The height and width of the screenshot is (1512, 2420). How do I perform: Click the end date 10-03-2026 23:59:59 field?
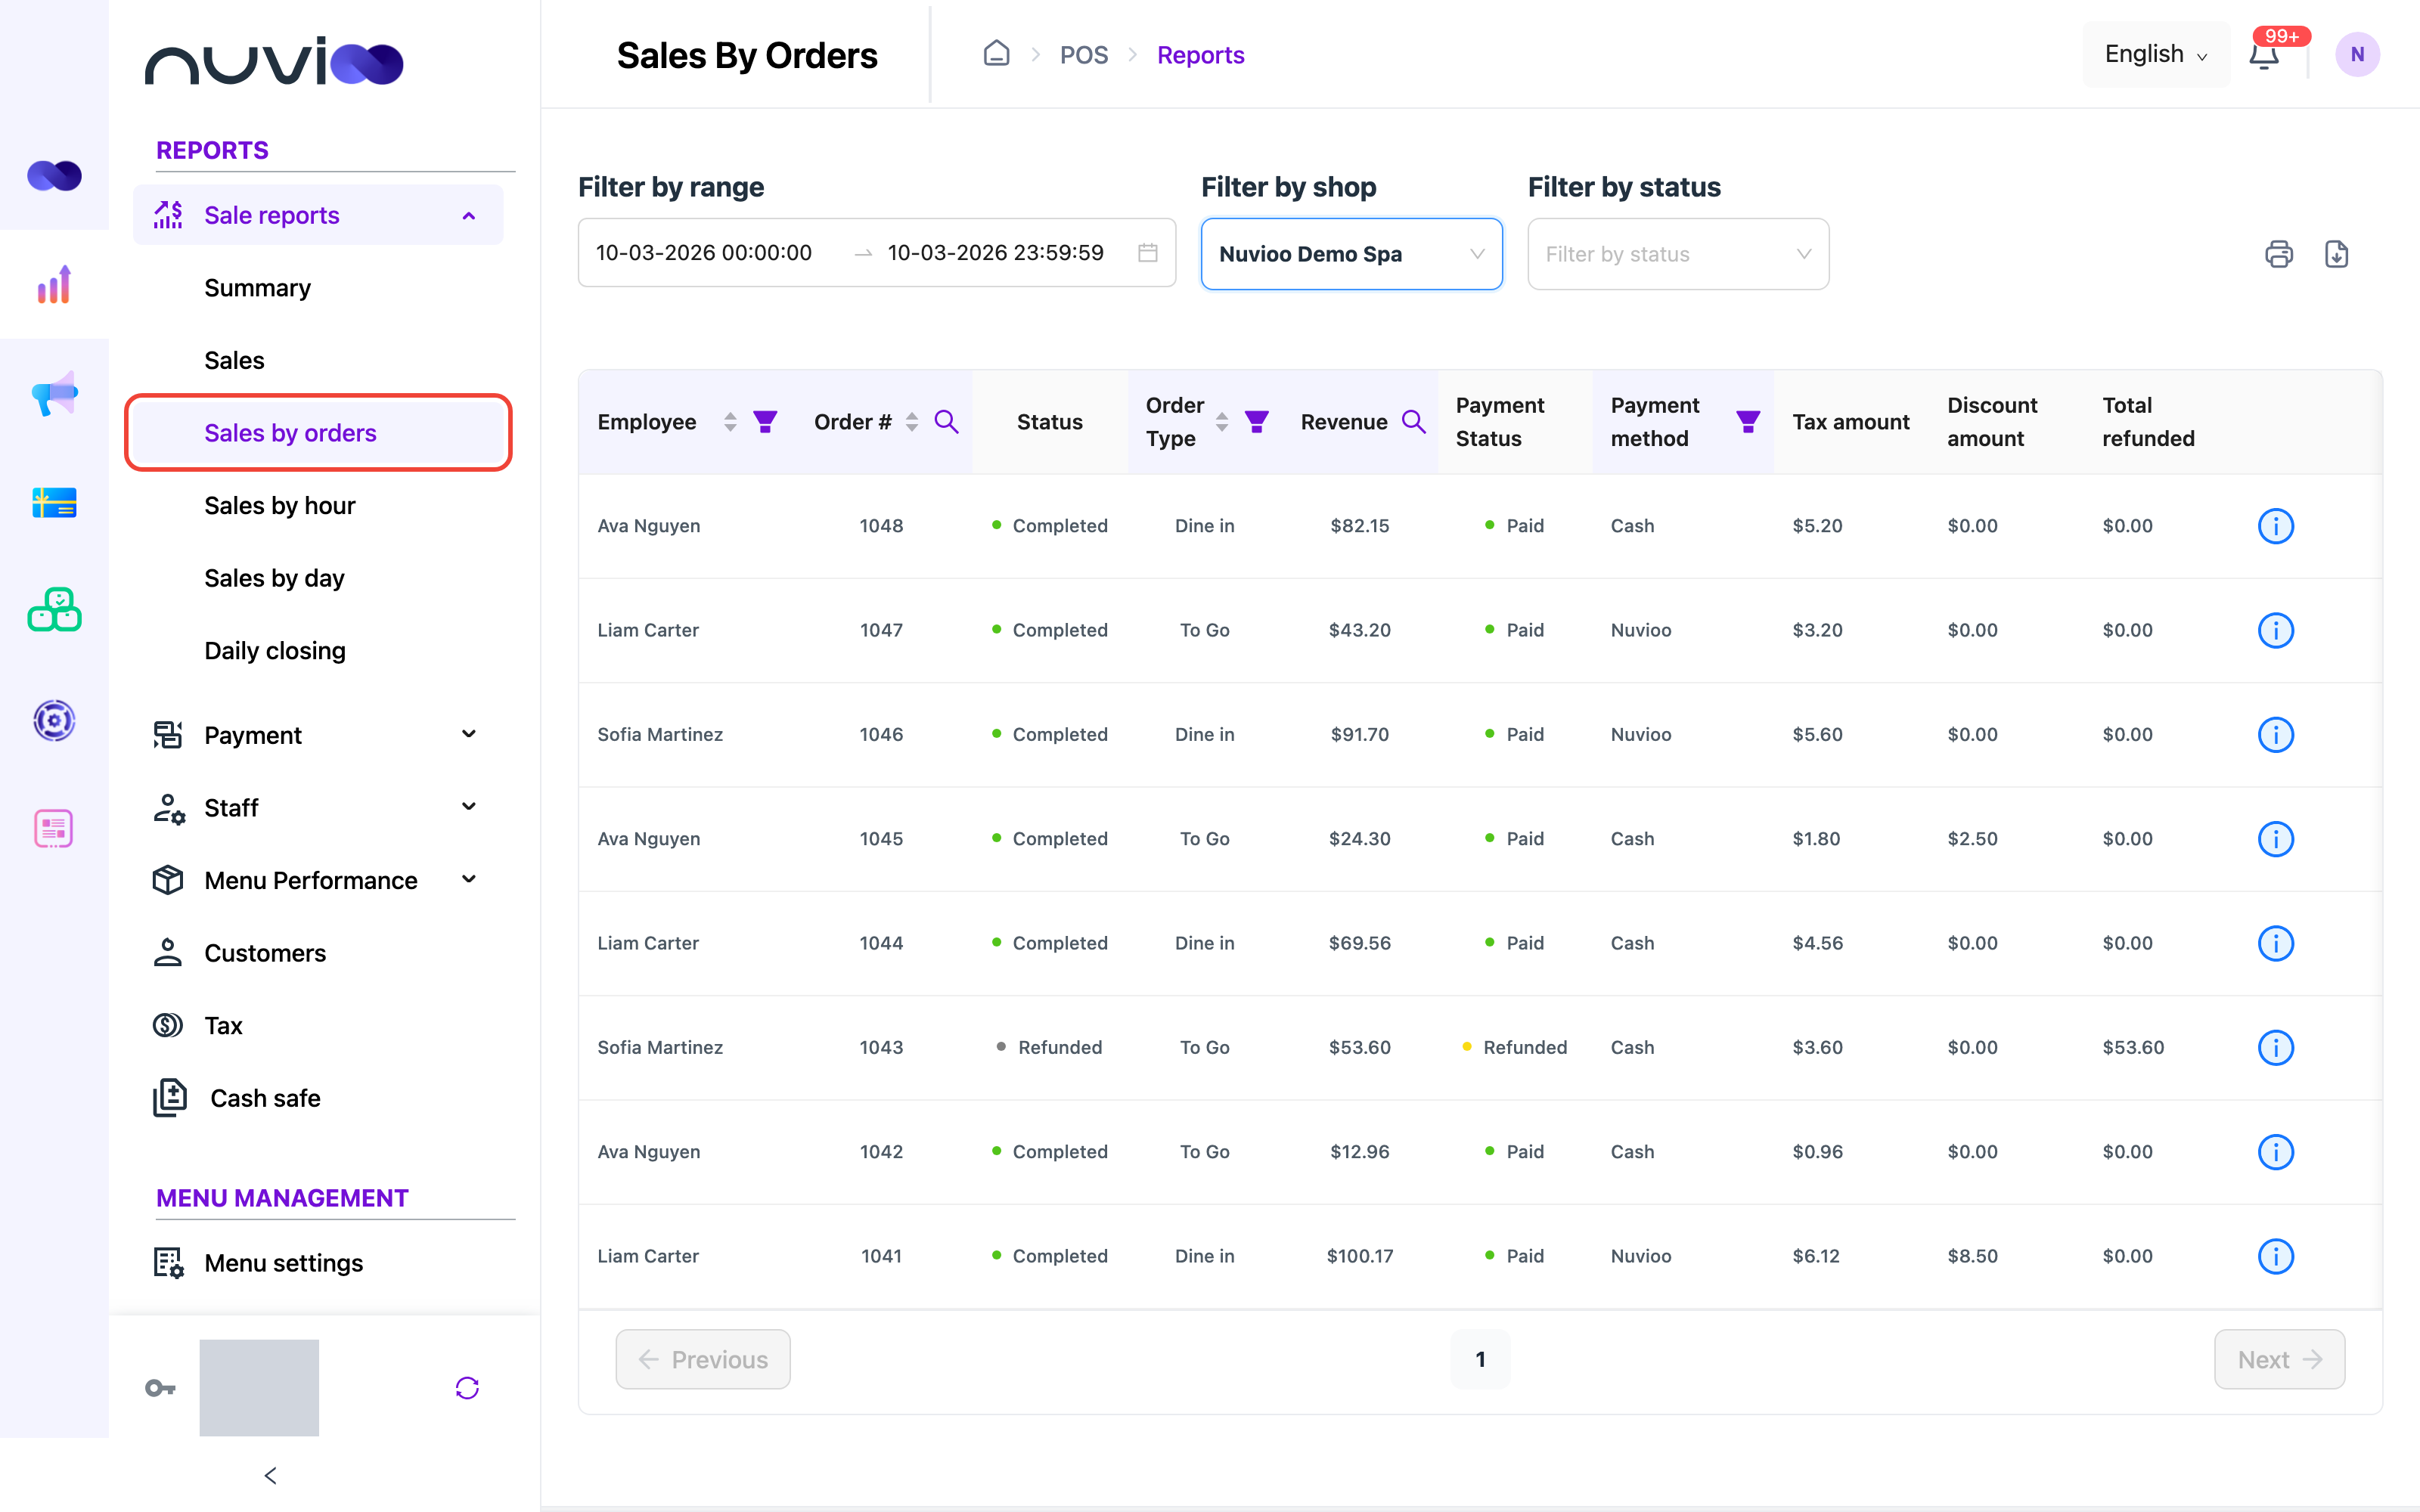click(x=996, y=253)
